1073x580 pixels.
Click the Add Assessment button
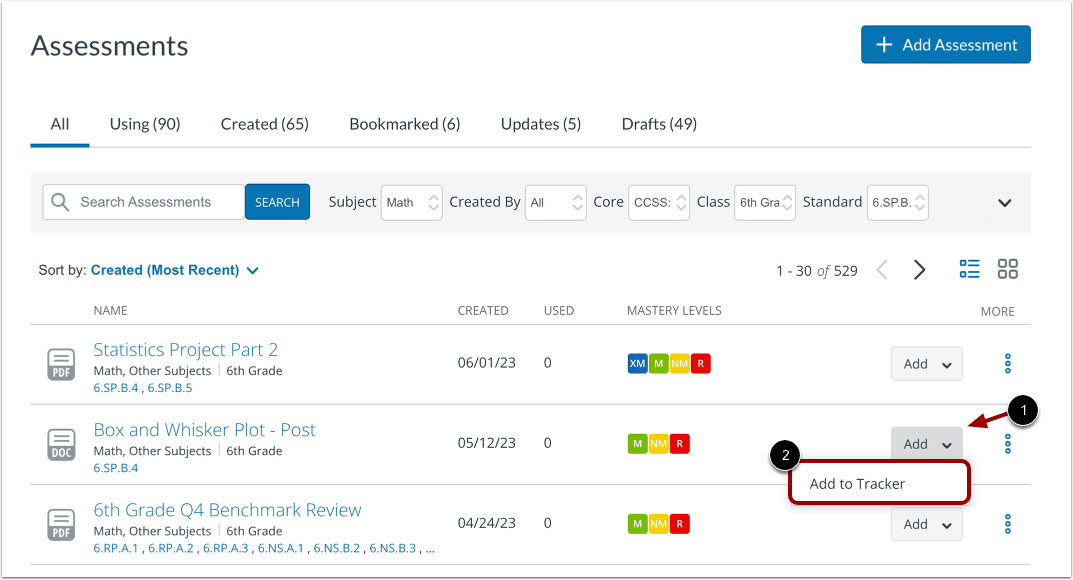(x=946, y=44)
